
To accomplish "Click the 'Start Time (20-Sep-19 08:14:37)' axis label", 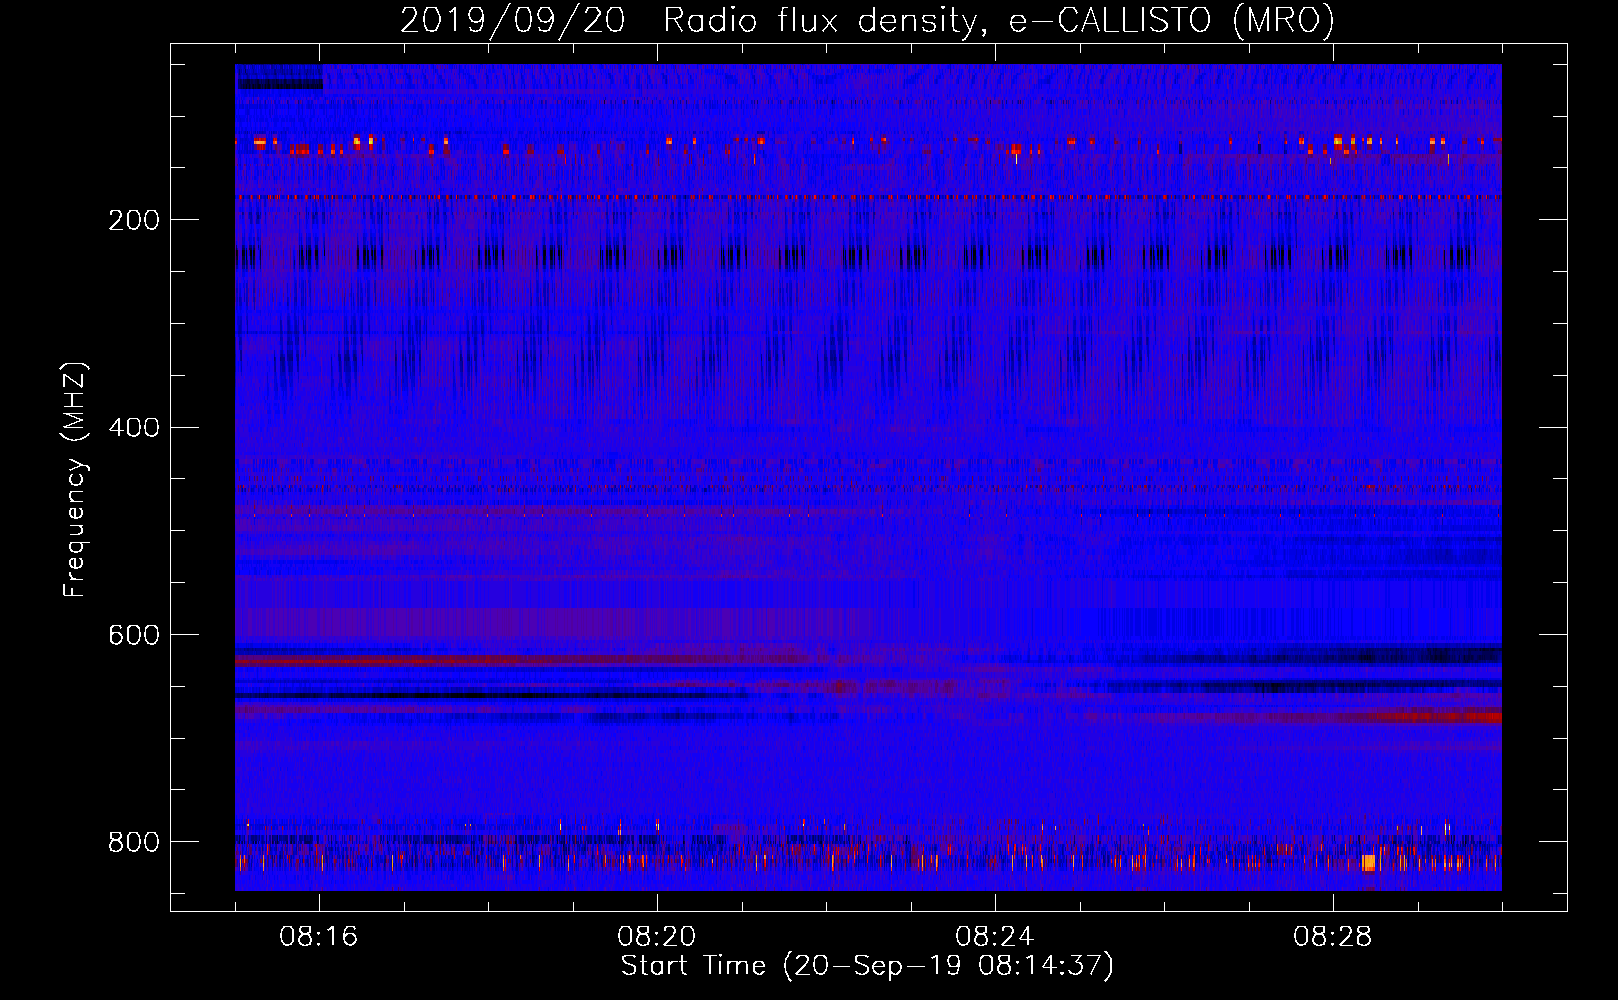I will tap(867, 966).
